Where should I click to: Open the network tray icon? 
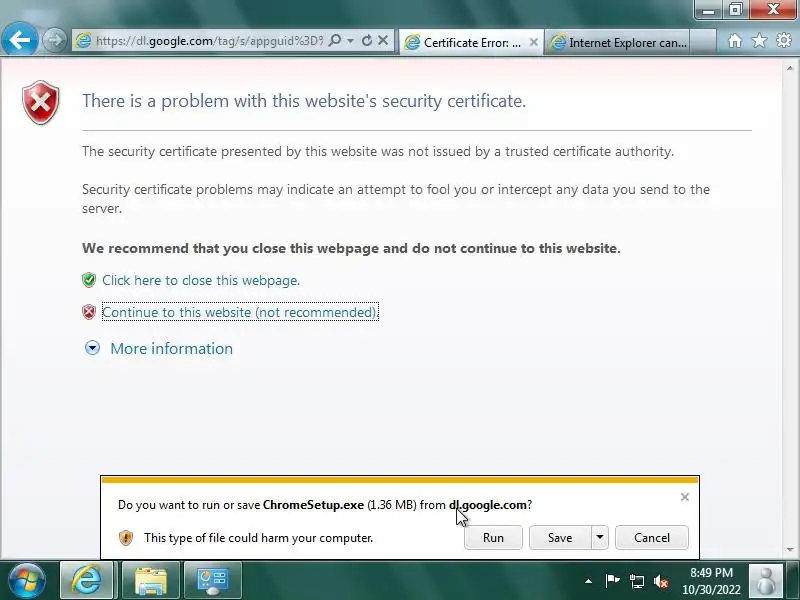(637, 581)
